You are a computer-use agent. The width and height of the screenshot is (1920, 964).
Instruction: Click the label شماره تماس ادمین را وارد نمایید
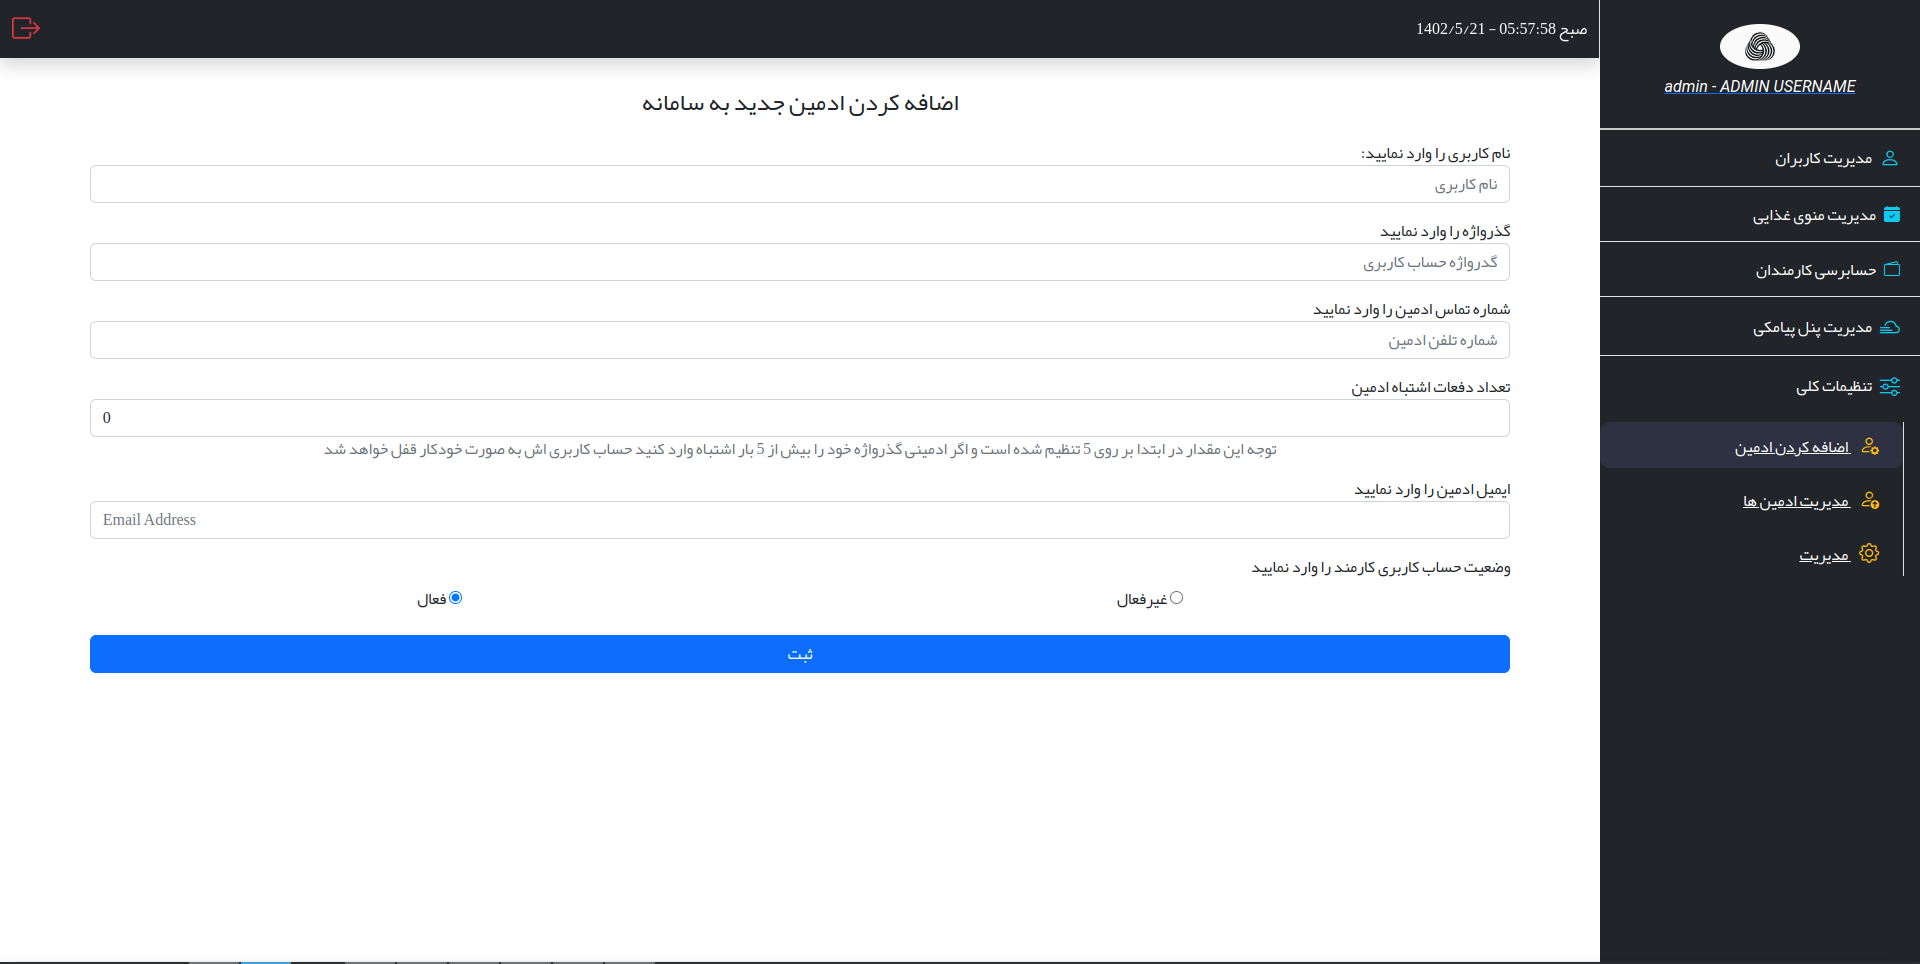point(1412,309)
